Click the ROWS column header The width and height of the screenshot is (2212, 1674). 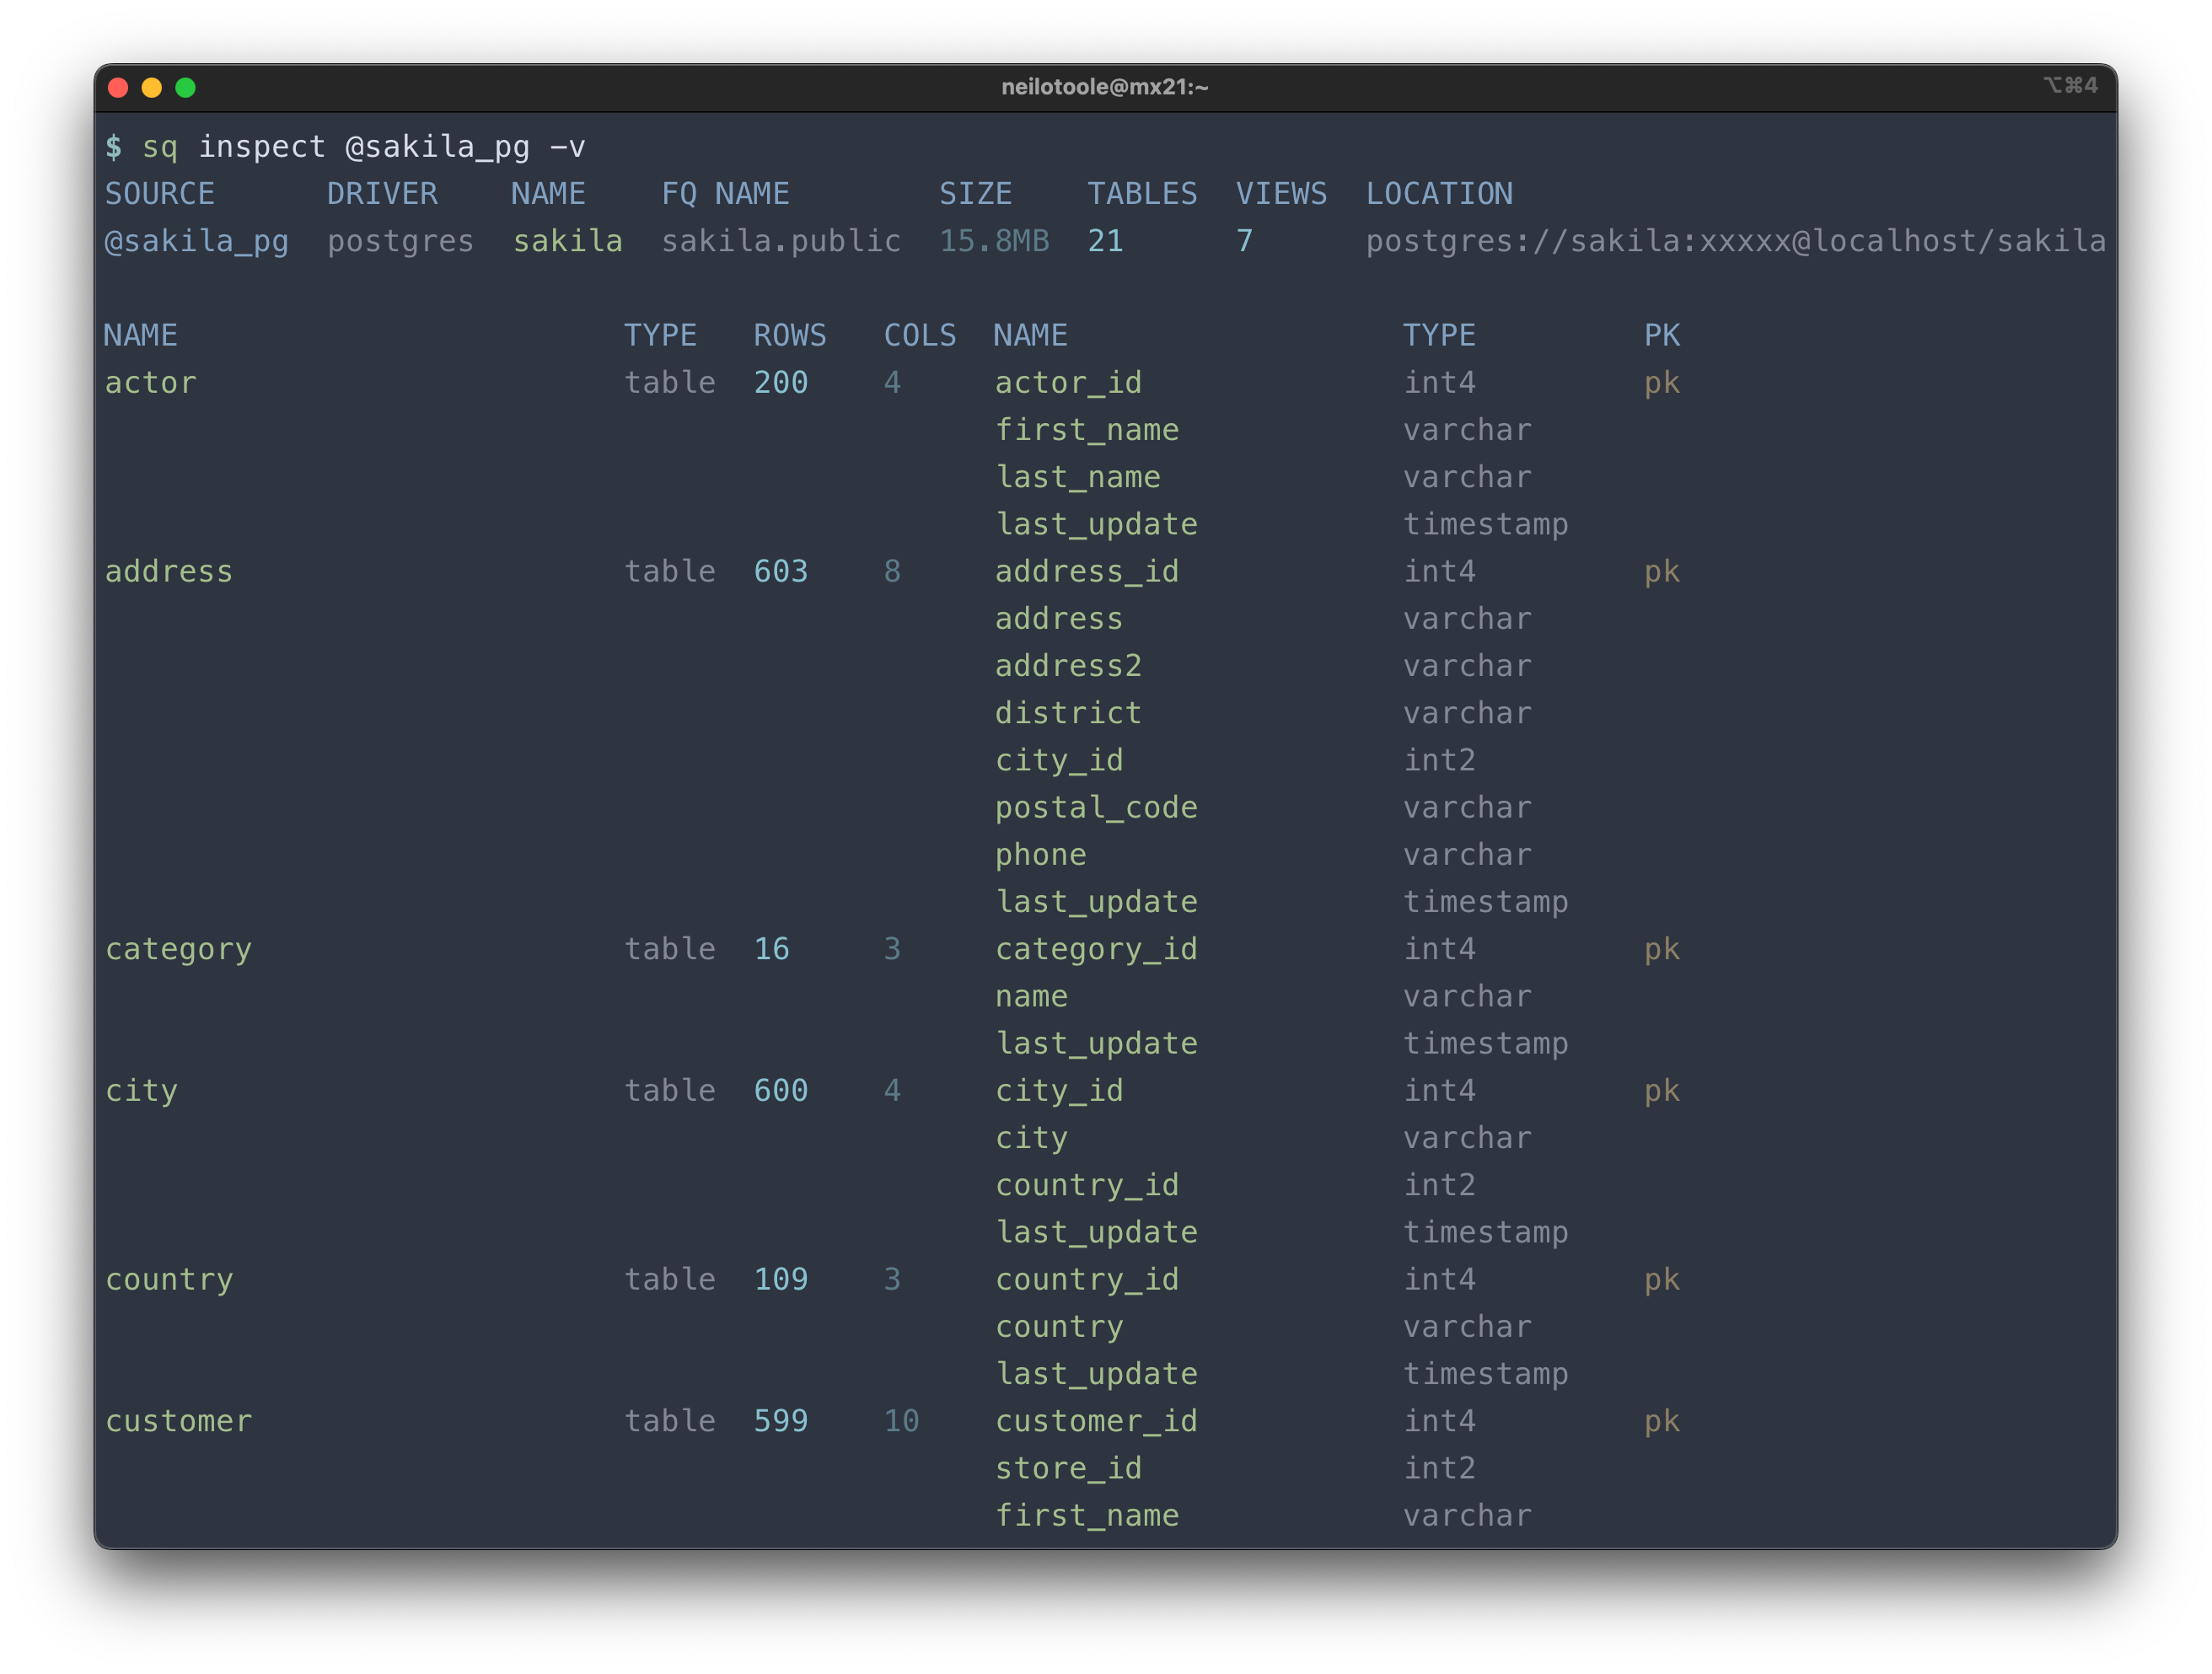point(790,335)
